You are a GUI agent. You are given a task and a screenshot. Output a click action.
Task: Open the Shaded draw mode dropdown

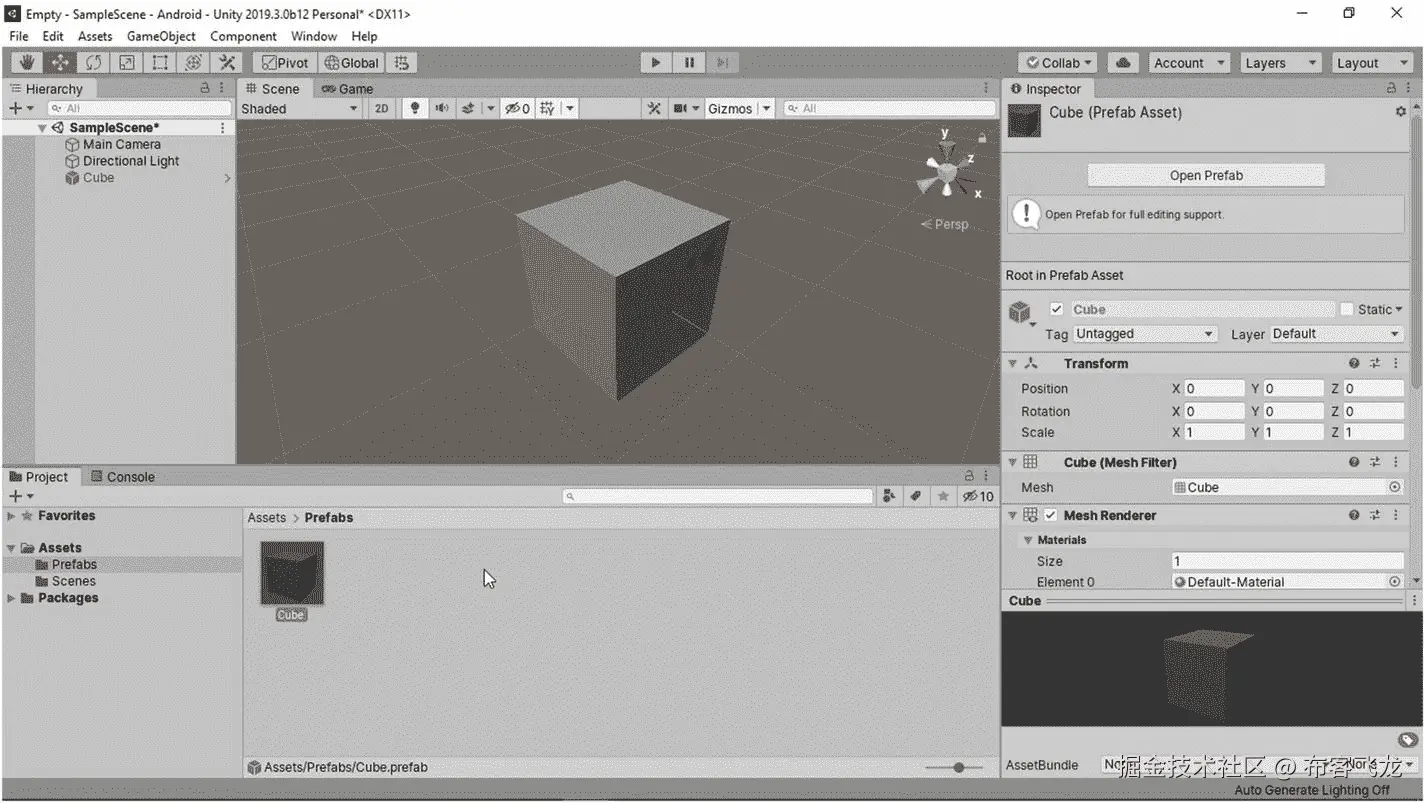point(297,108)
